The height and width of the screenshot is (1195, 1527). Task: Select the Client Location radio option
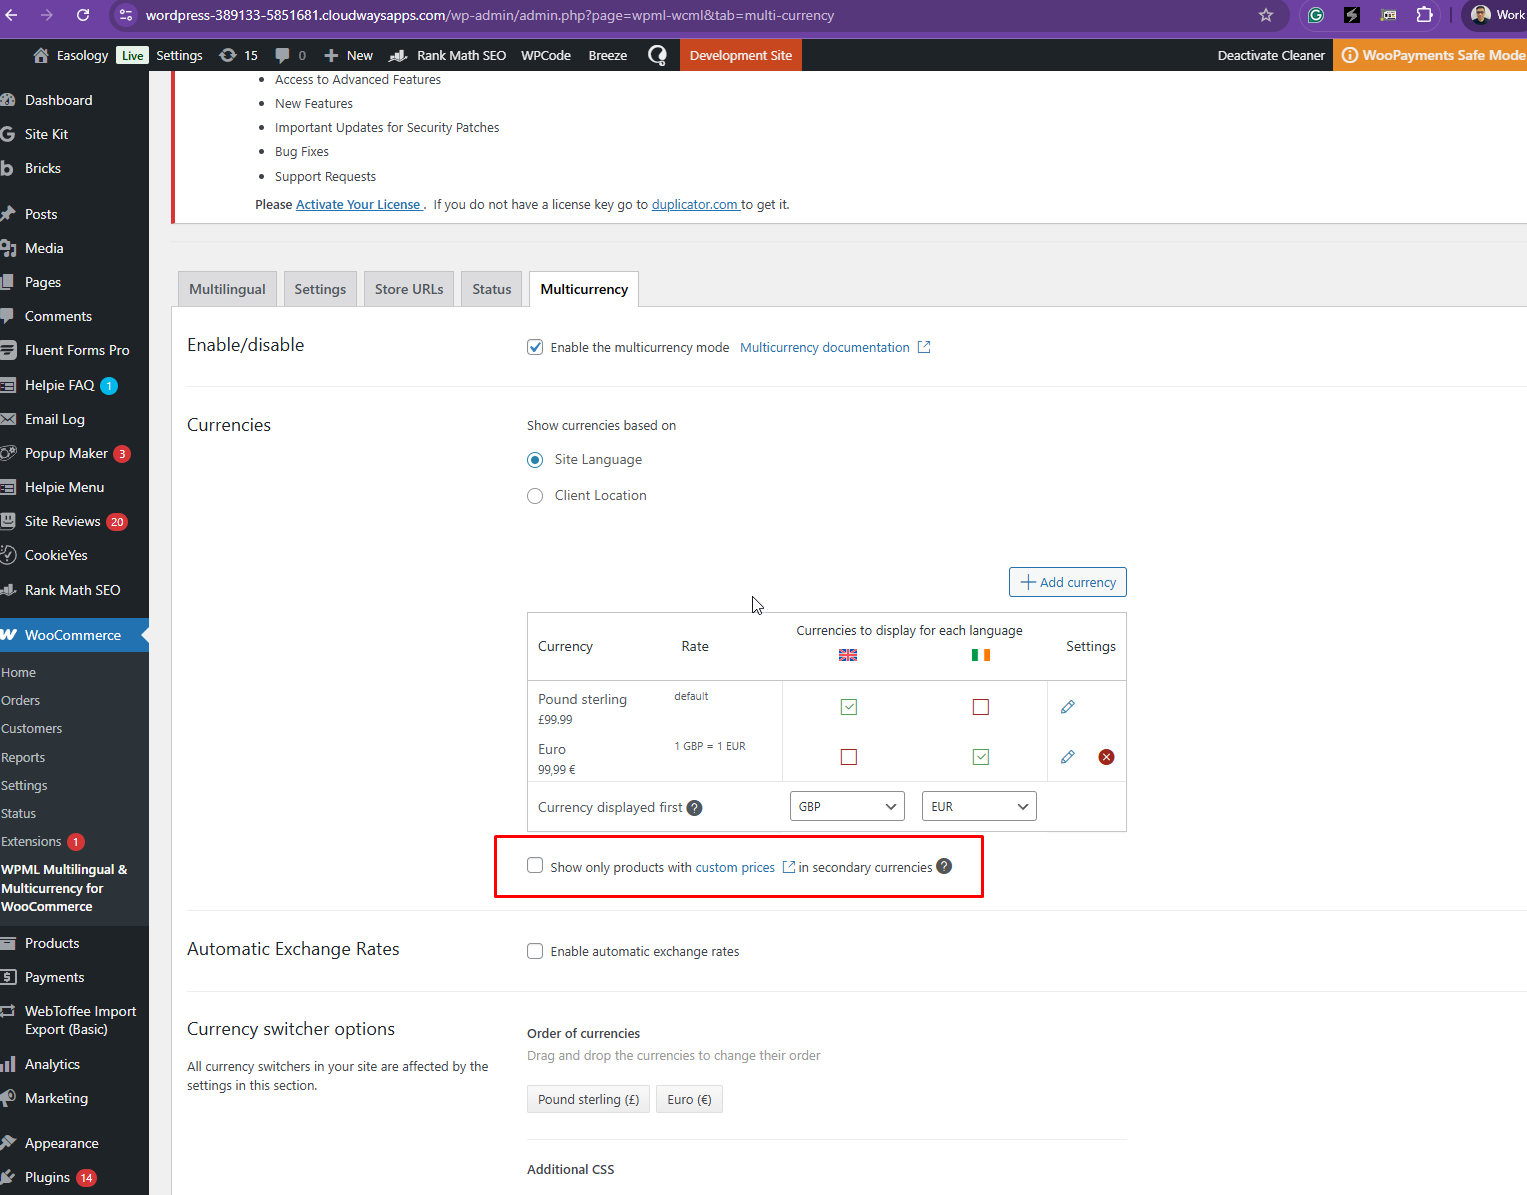(535, 496)
